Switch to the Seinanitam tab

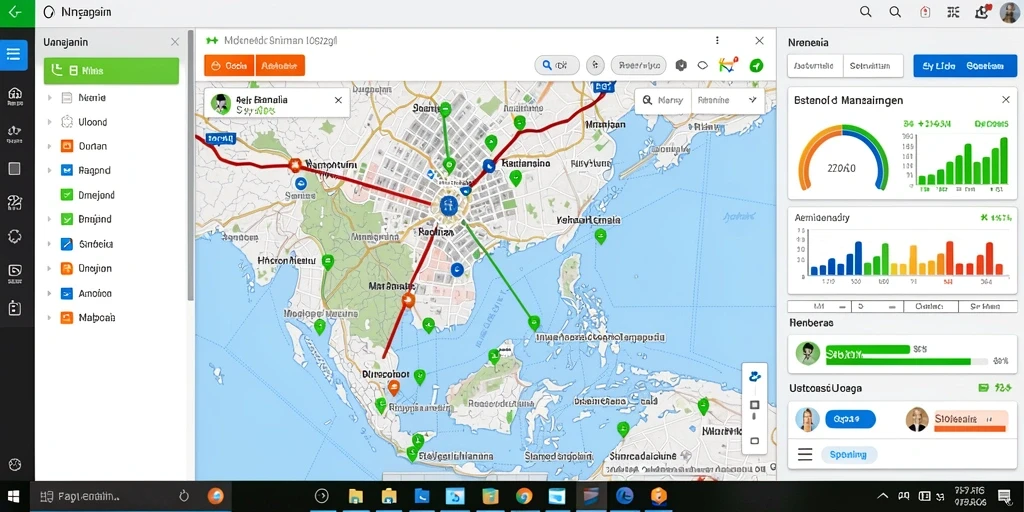(x=873, y=66)
